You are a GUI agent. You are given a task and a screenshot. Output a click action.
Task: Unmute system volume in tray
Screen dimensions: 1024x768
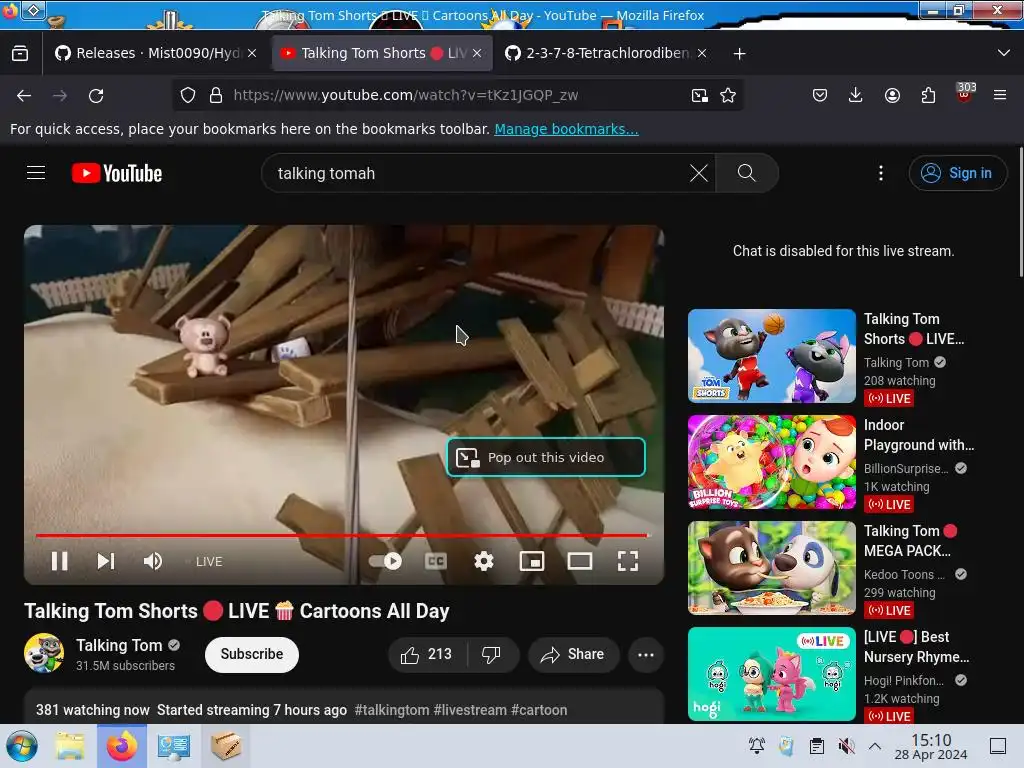pos(846,745)
